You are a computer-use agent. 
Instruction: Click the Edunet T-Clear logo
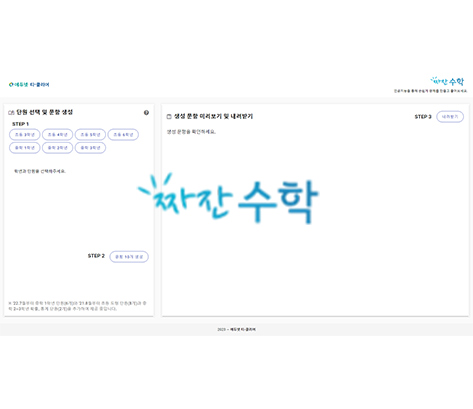click(29, 85)
